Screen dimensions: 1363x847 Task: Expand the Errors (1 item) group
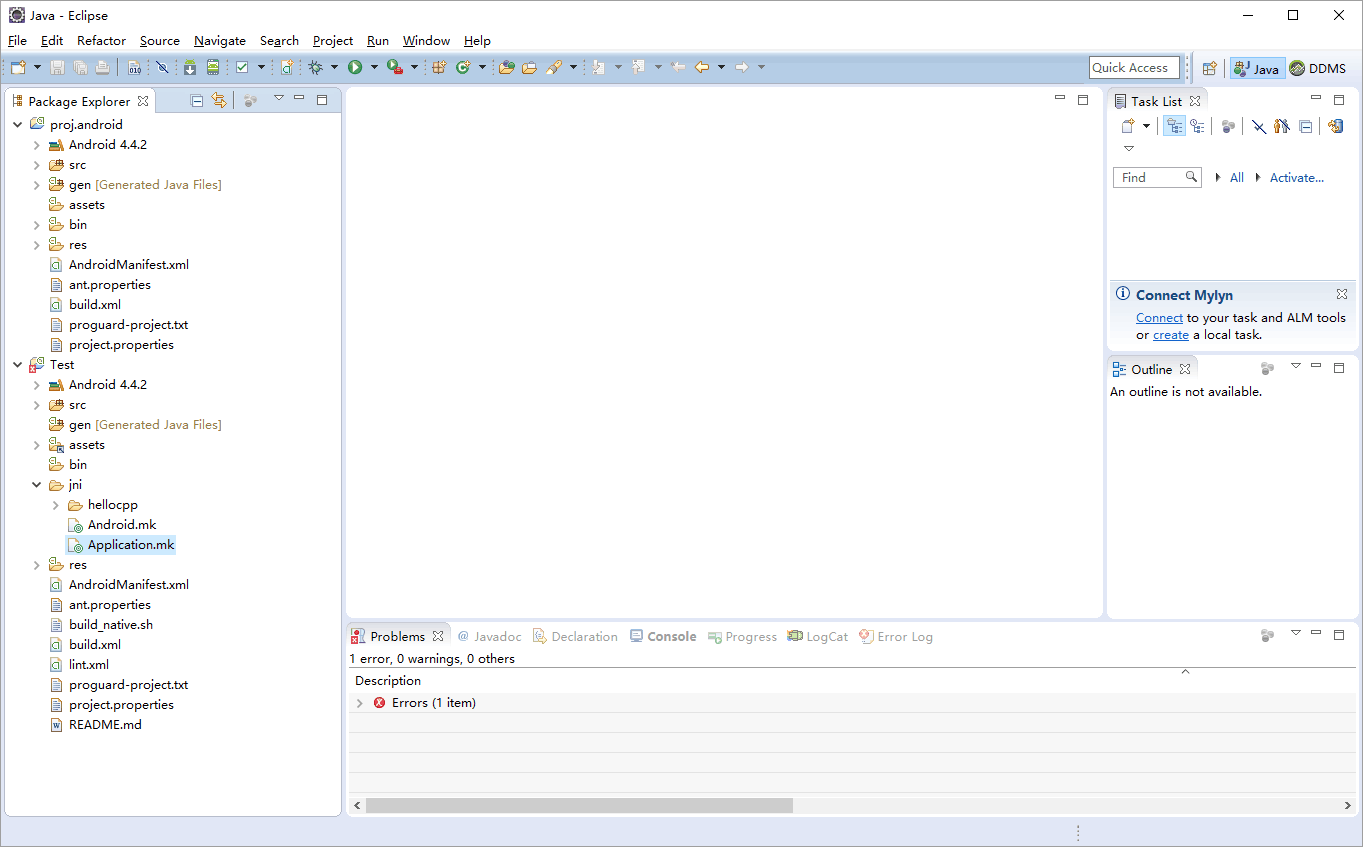click(360, 703)
